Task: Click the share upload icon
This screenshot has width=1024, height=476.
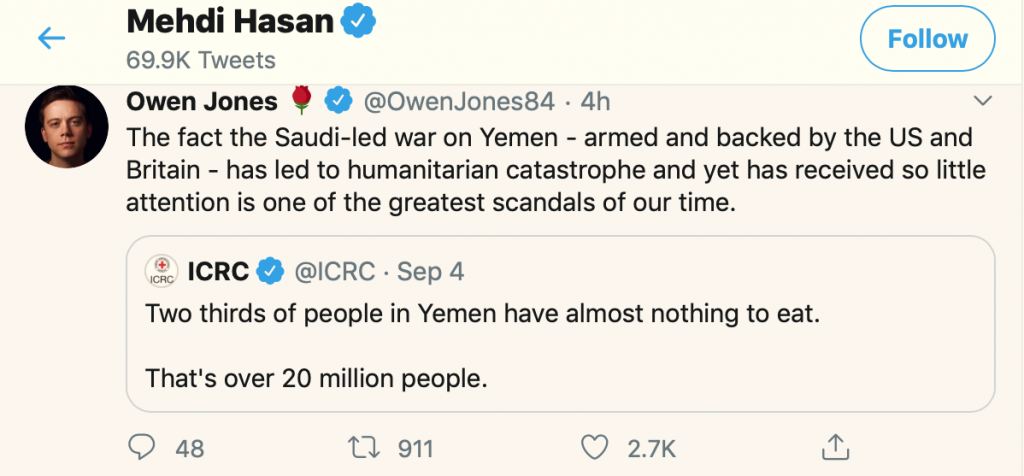Action: [x=835, y=447]
